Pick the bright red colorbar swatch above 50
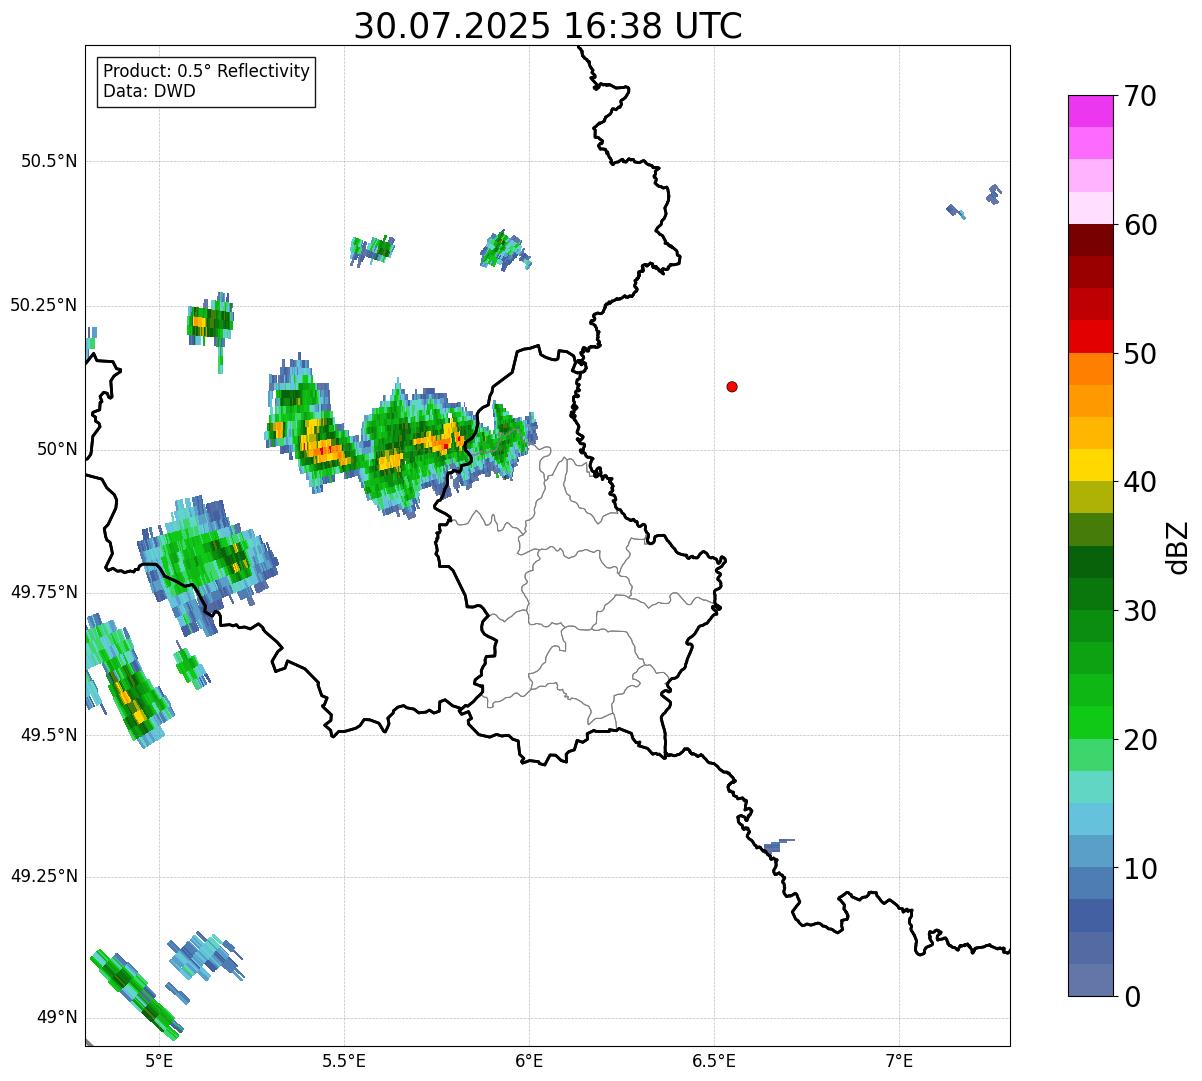Image resolution: width=1202 pixels, height=1081 pixels. (1090, 336)
